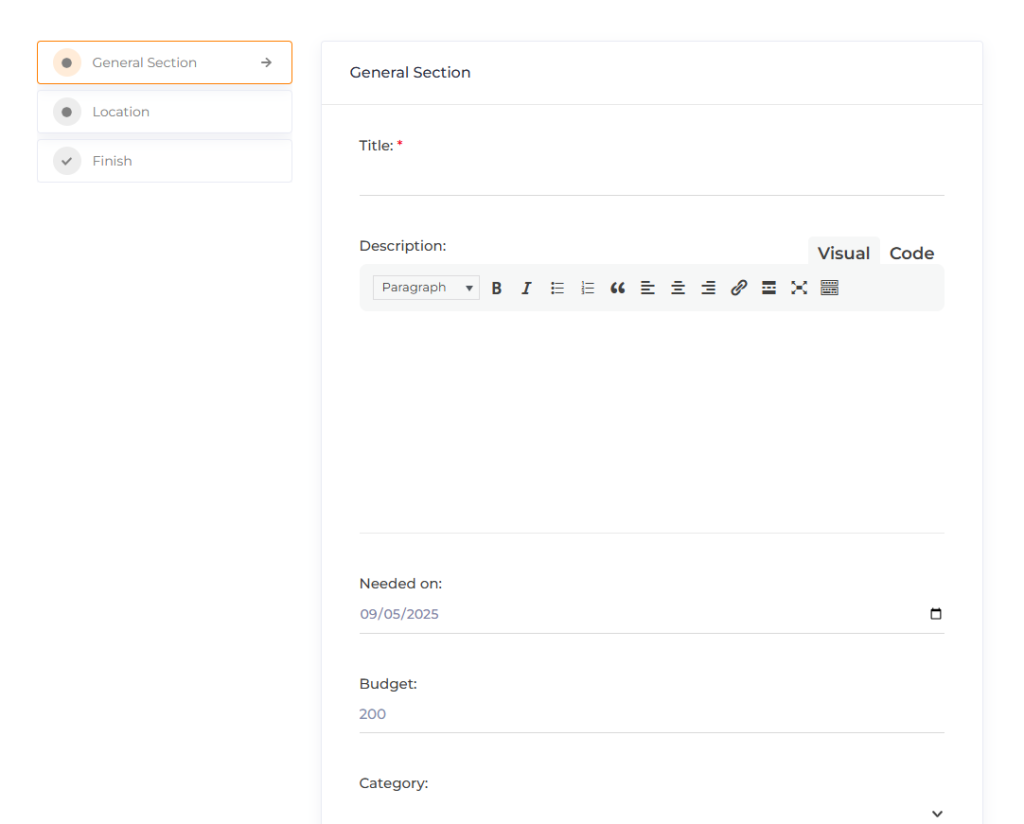Insert a Read More tag
This screenshot has height=824, width=1024.
tap(769, 288)
